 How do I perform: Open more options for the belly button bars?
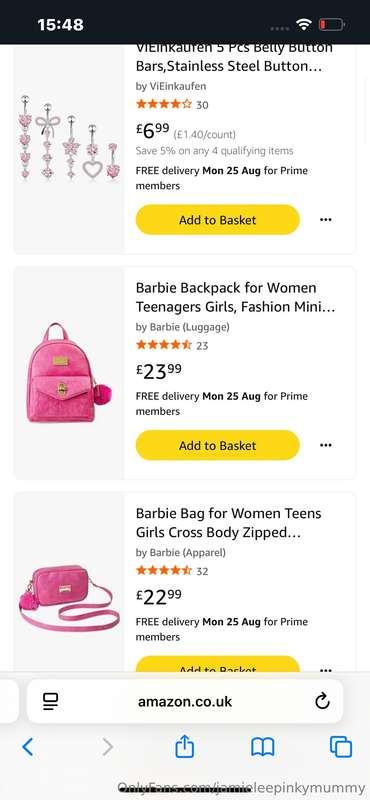[x=326, y=220]
